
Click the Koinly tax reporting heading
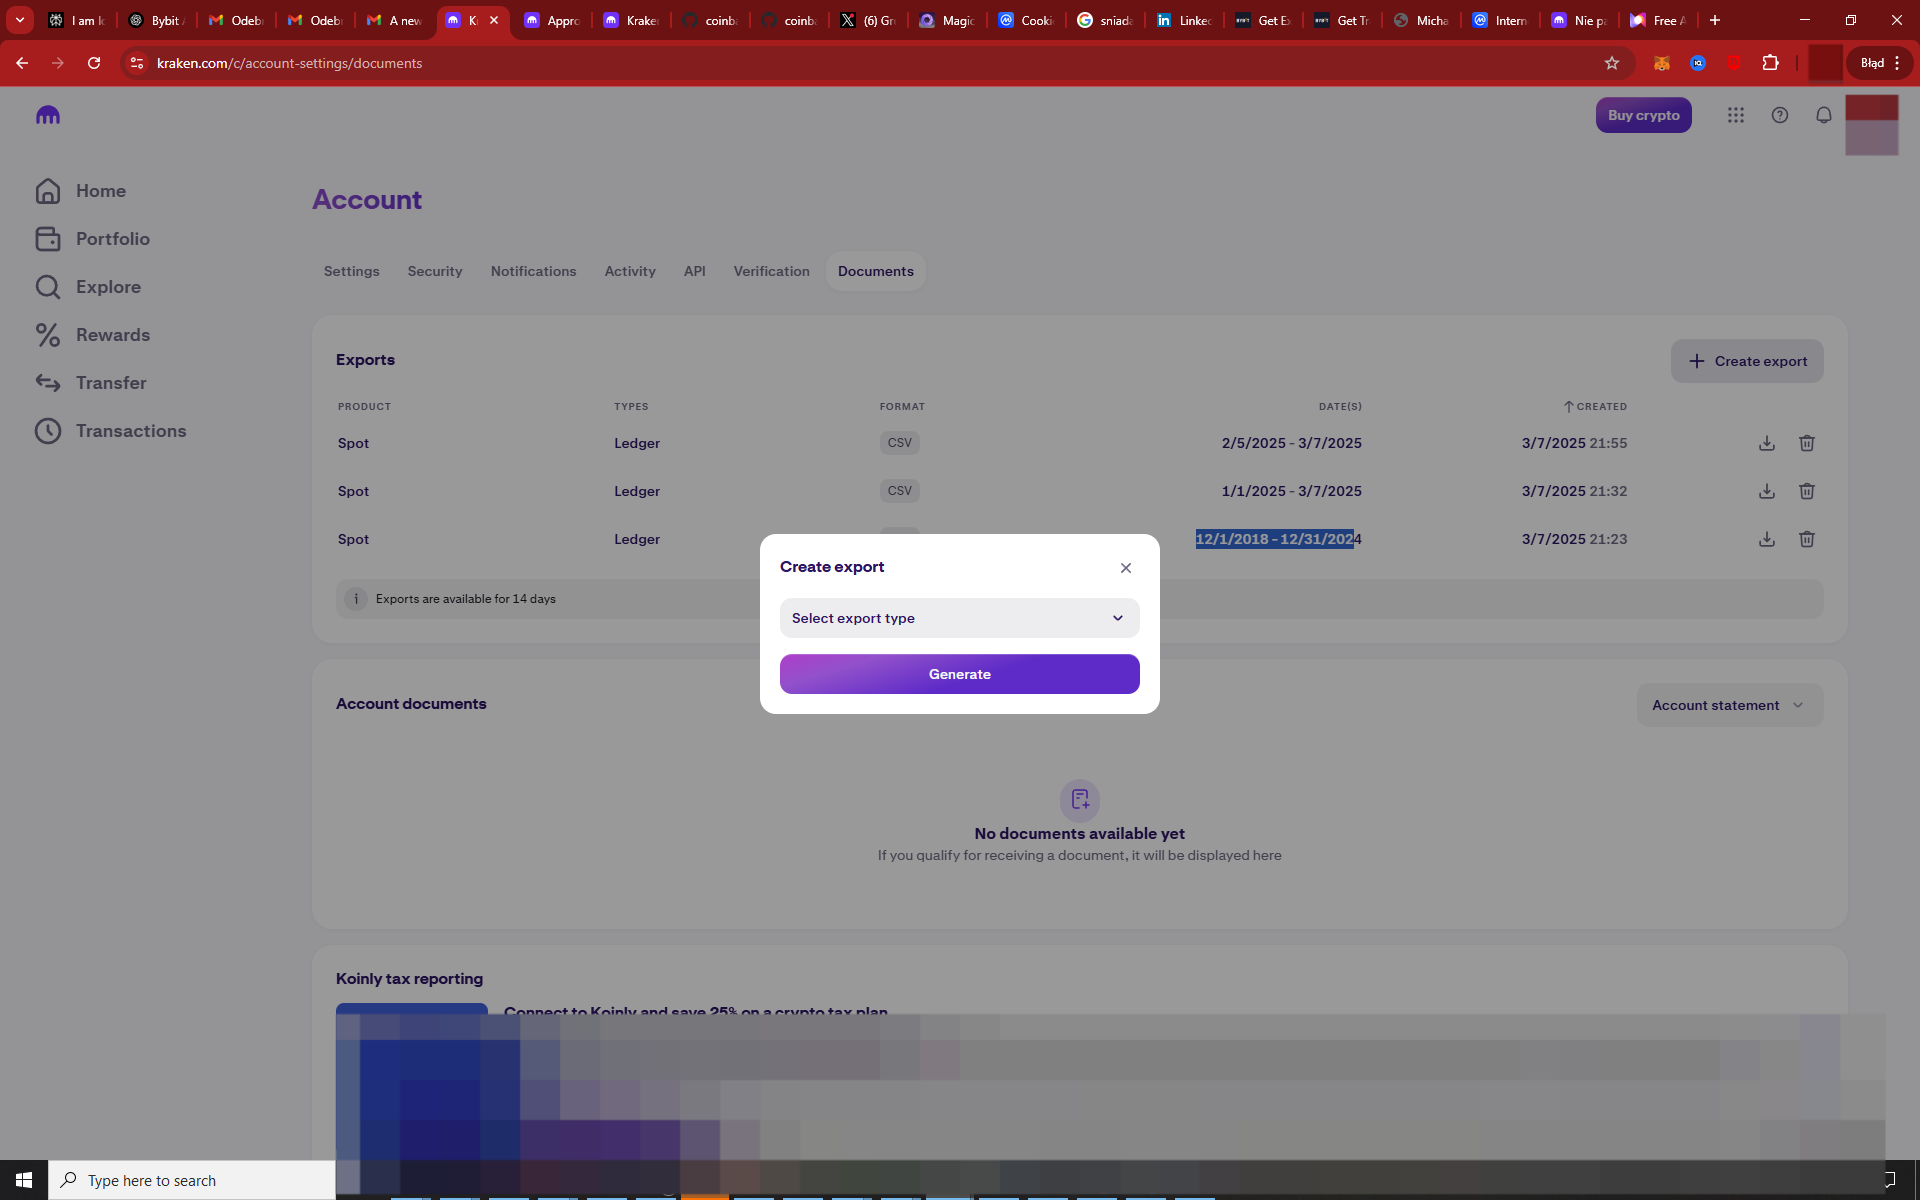point(409,979)
